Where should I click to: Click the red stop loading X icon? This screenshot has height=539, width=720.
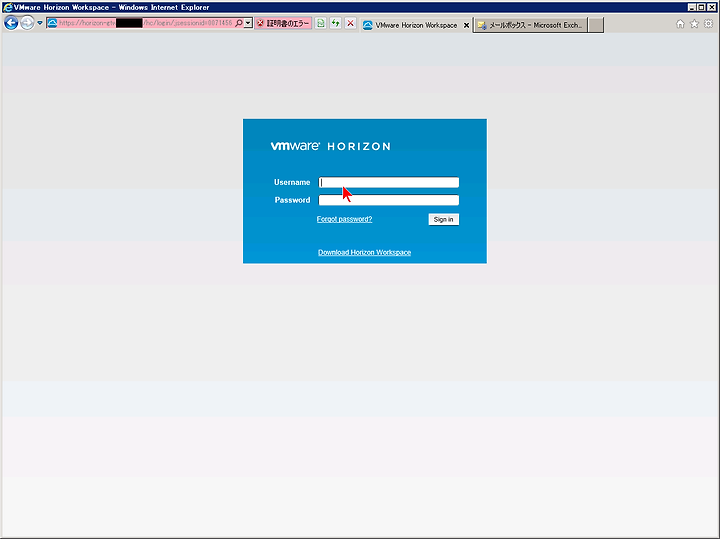coord(350,23)
